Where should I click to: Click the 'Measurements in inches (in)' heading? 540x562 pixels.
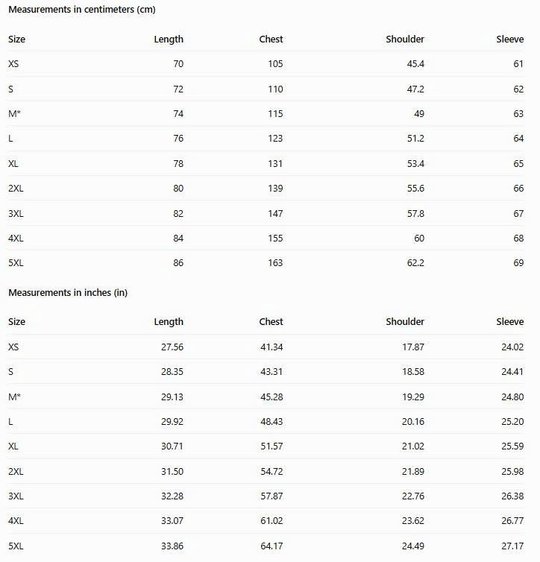(x=68, y=292)
